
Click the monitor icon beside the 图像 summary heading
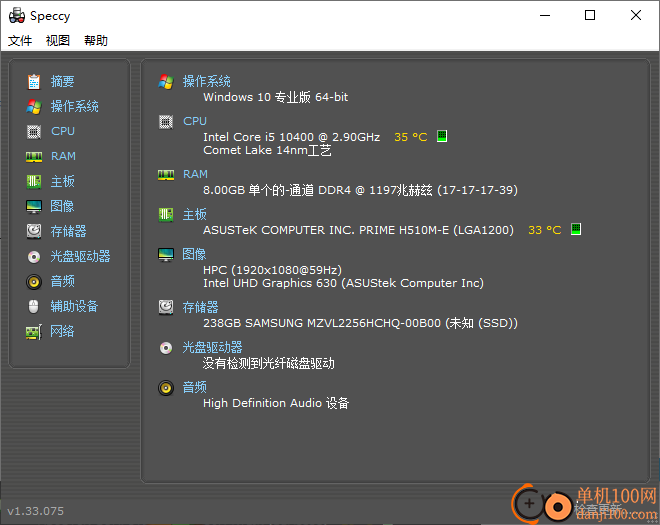click(166, 255)
